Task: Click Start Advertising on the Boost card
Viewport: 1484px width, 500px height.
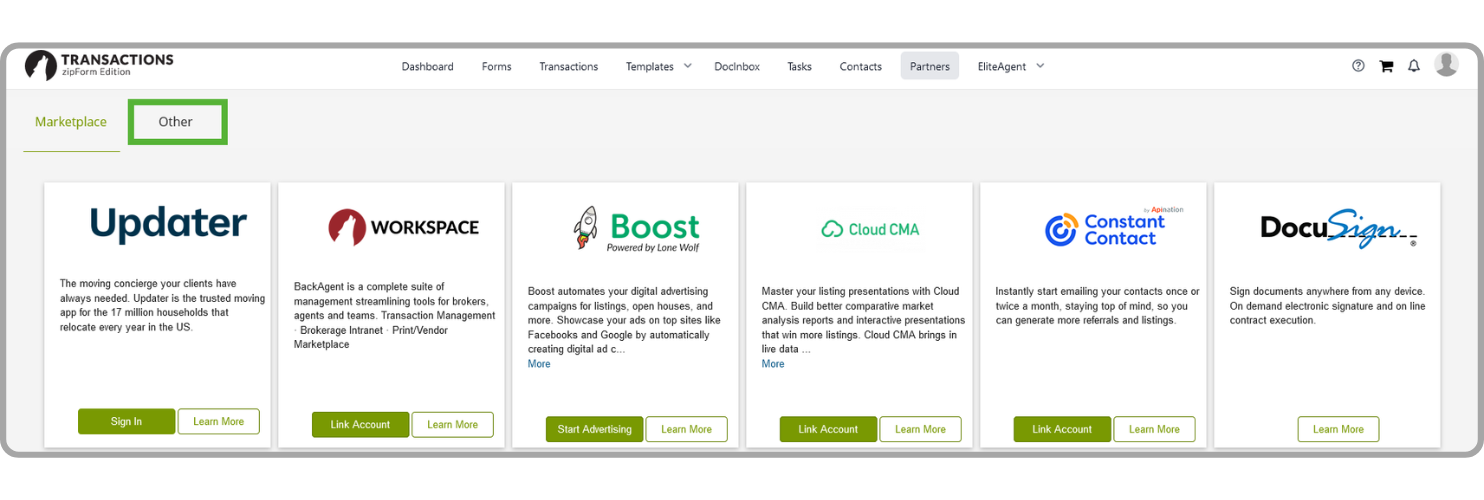Action: pos(594,429)
